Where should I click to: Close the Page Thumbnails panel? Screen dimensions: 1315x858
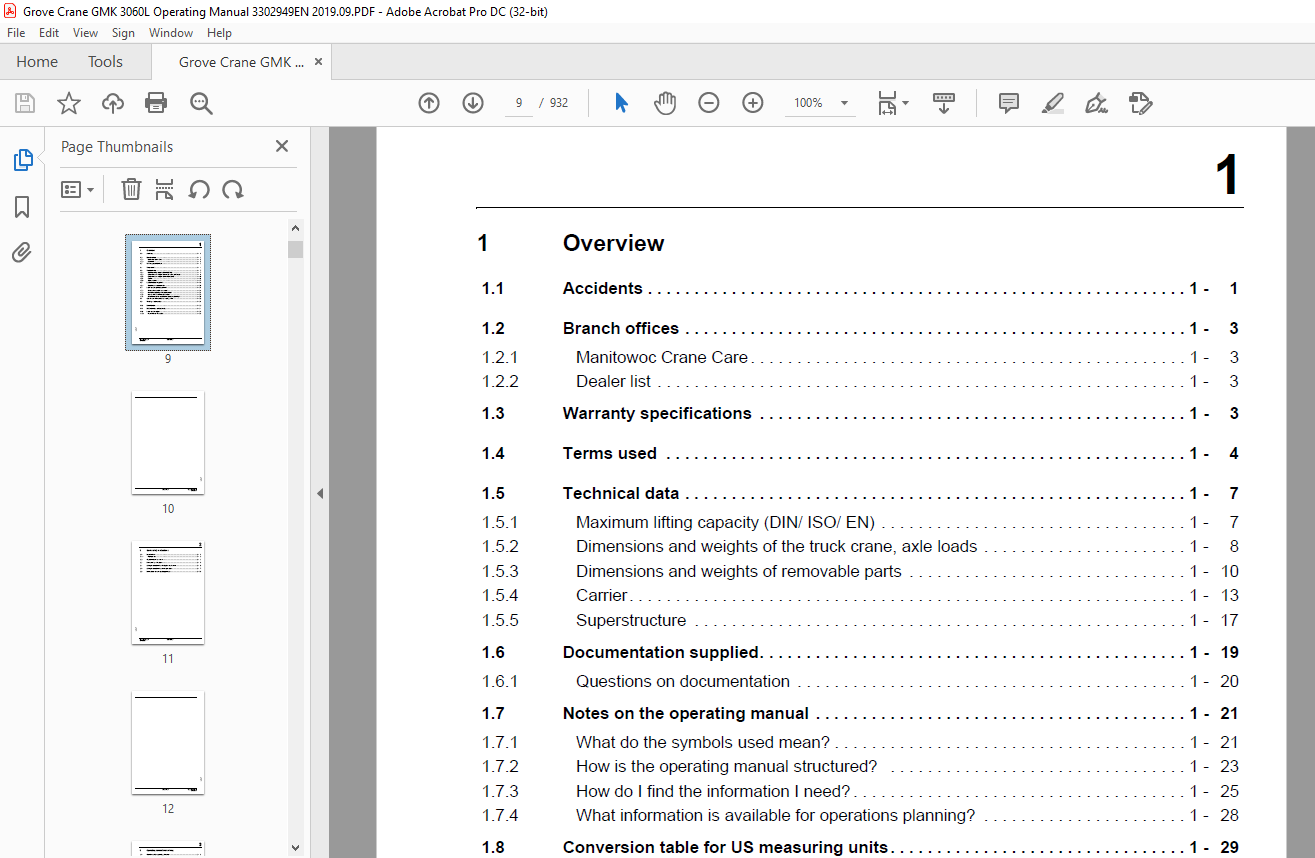pos(282,146)
